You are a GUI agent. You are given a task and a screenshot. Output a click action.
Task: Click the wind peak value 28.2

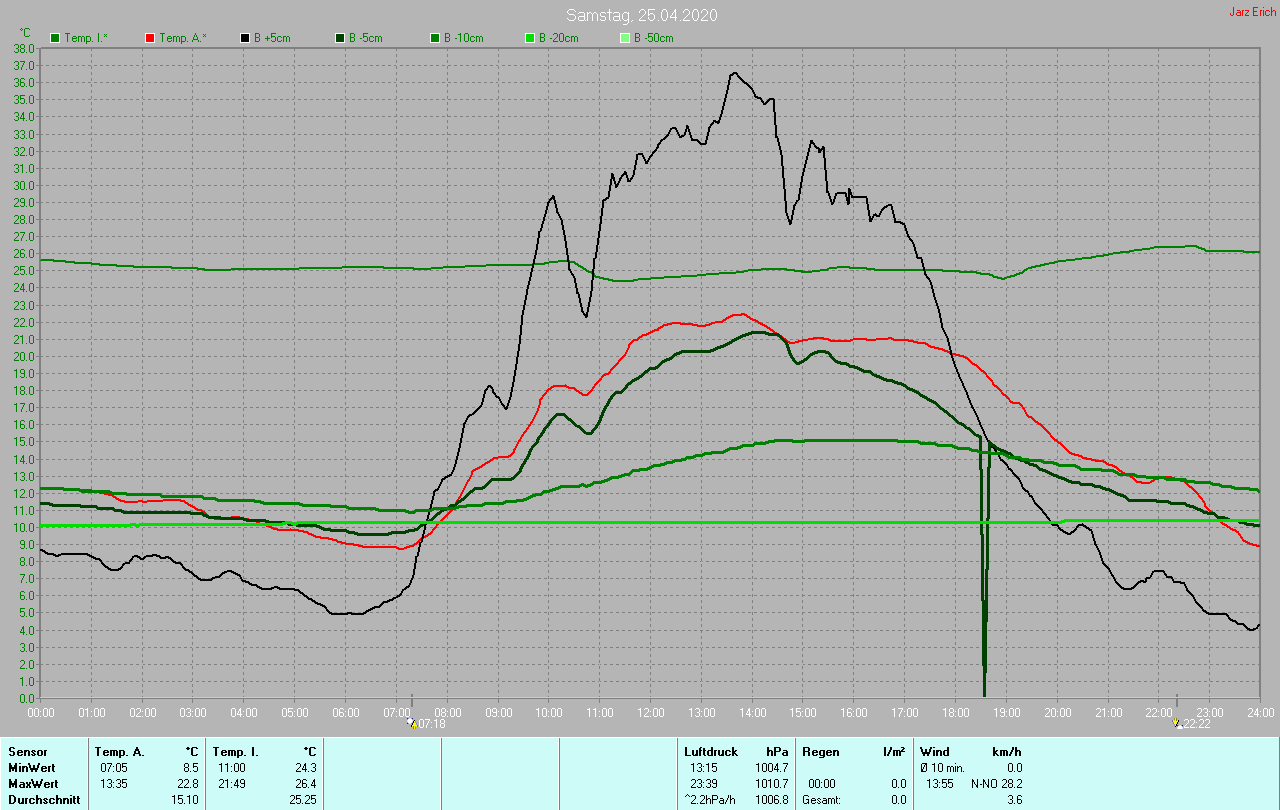1011,783
